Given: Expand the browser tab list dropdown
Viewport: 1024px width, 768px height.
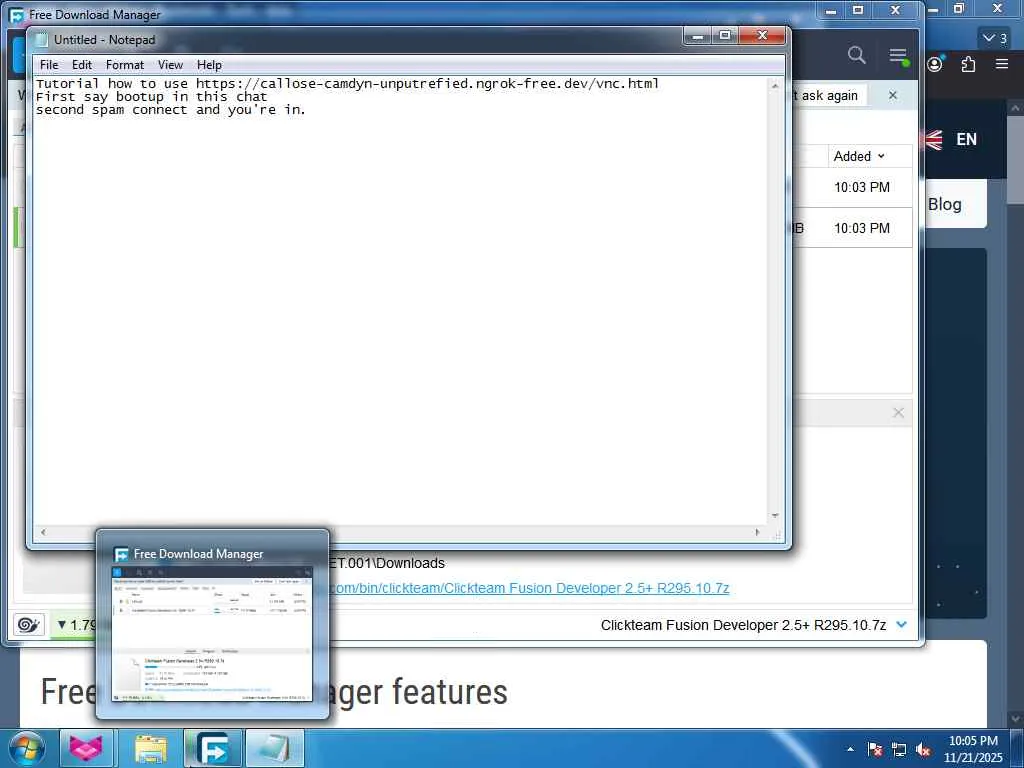Looking at the screenshot, I should coord(995,38).
